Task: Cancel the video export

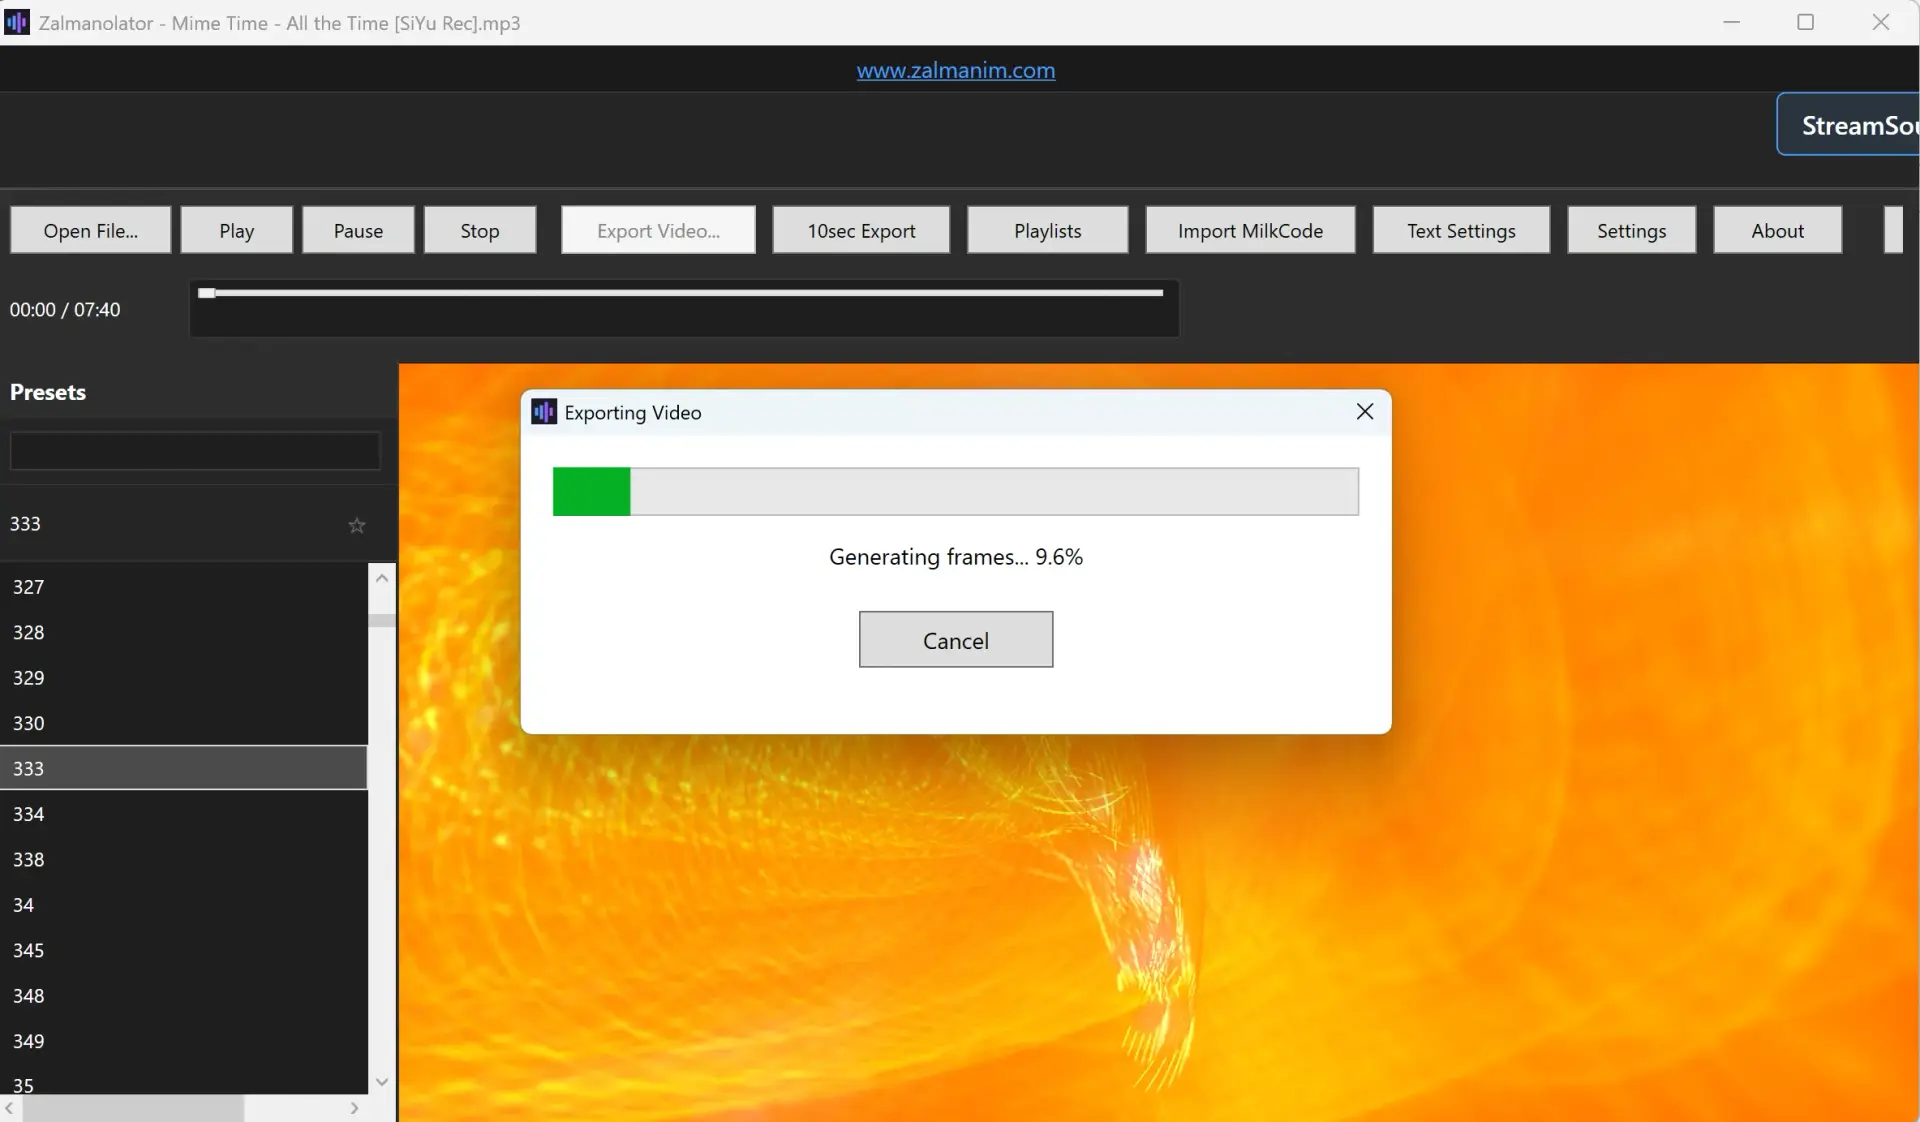Action: 955,640
